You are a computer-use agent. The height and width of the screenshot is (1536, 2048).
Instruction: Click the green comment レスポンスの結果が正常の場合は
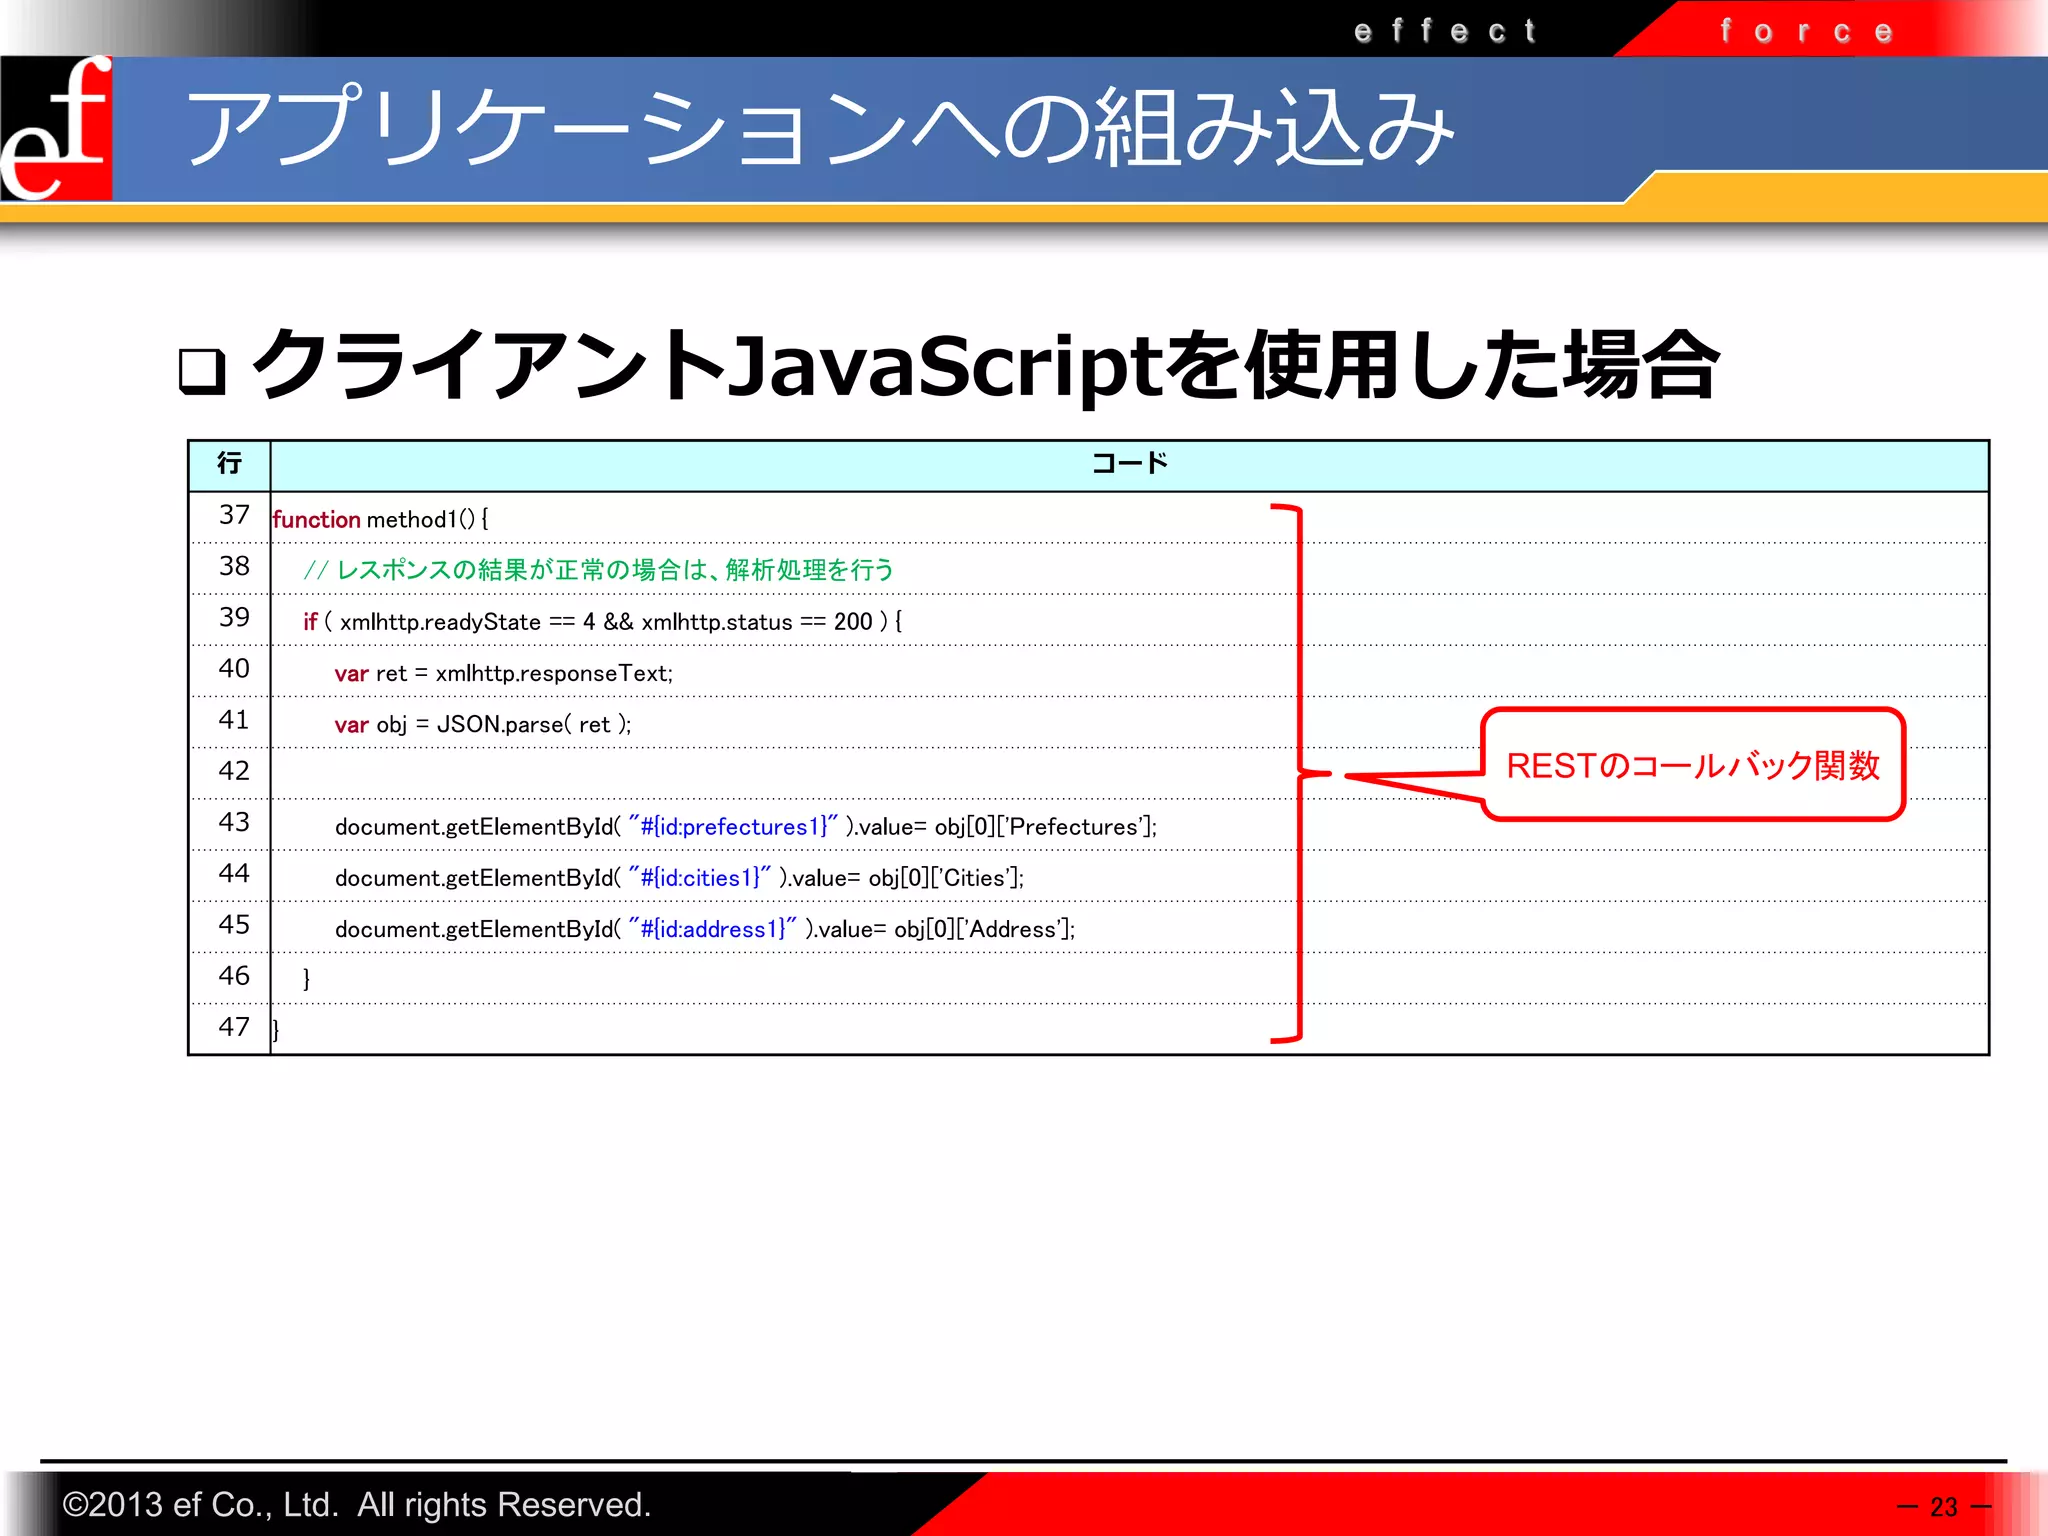(x=599, y=570)
